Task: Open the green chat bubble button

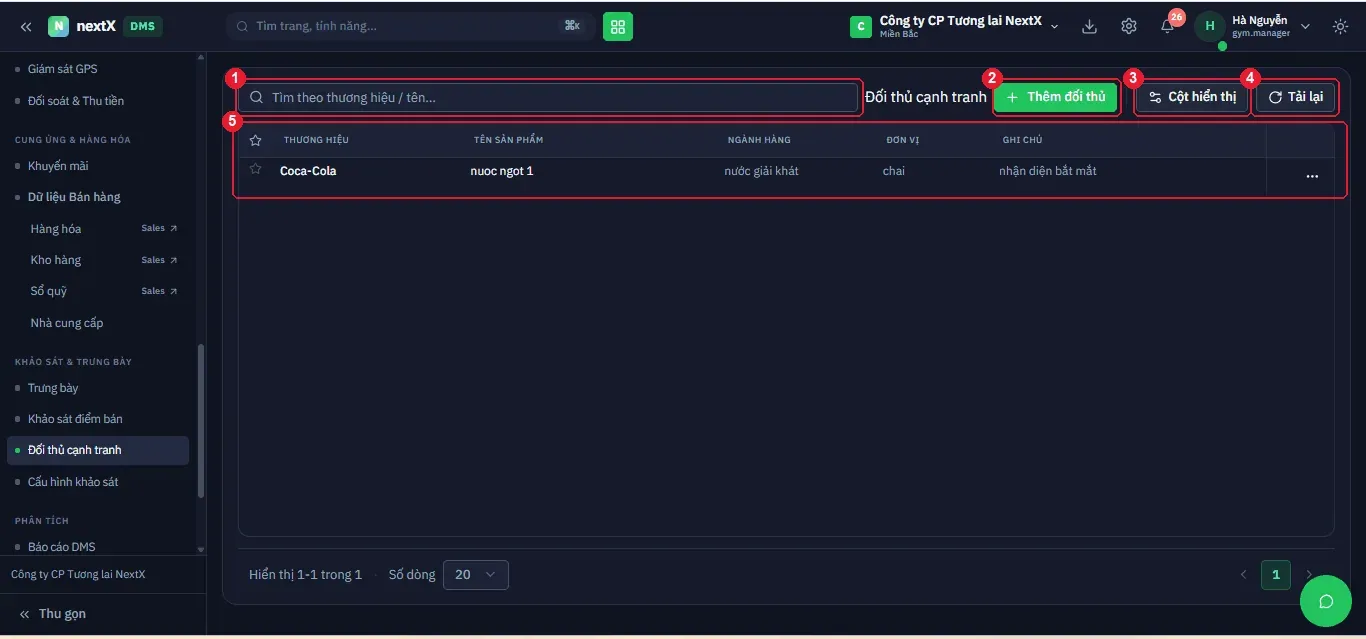Action: click(x=1326, y=601)
